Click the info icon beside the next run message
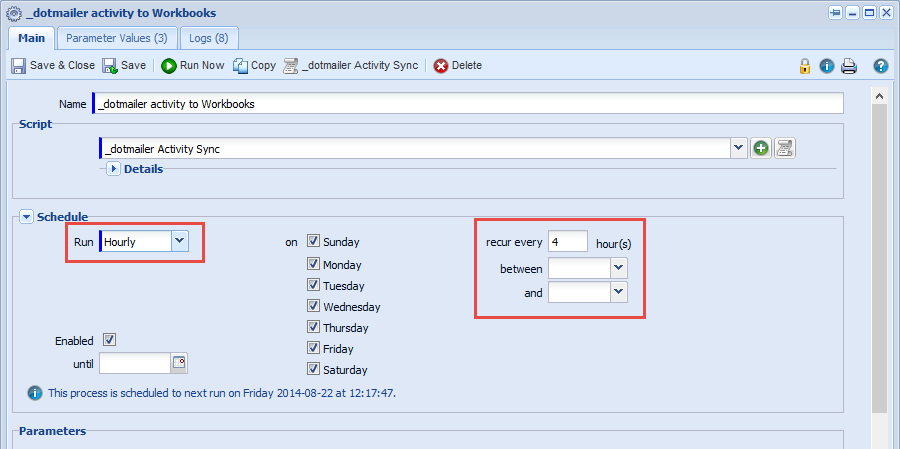Image resolution: width=900 pixels, height=449 pixels. (35, 393)
